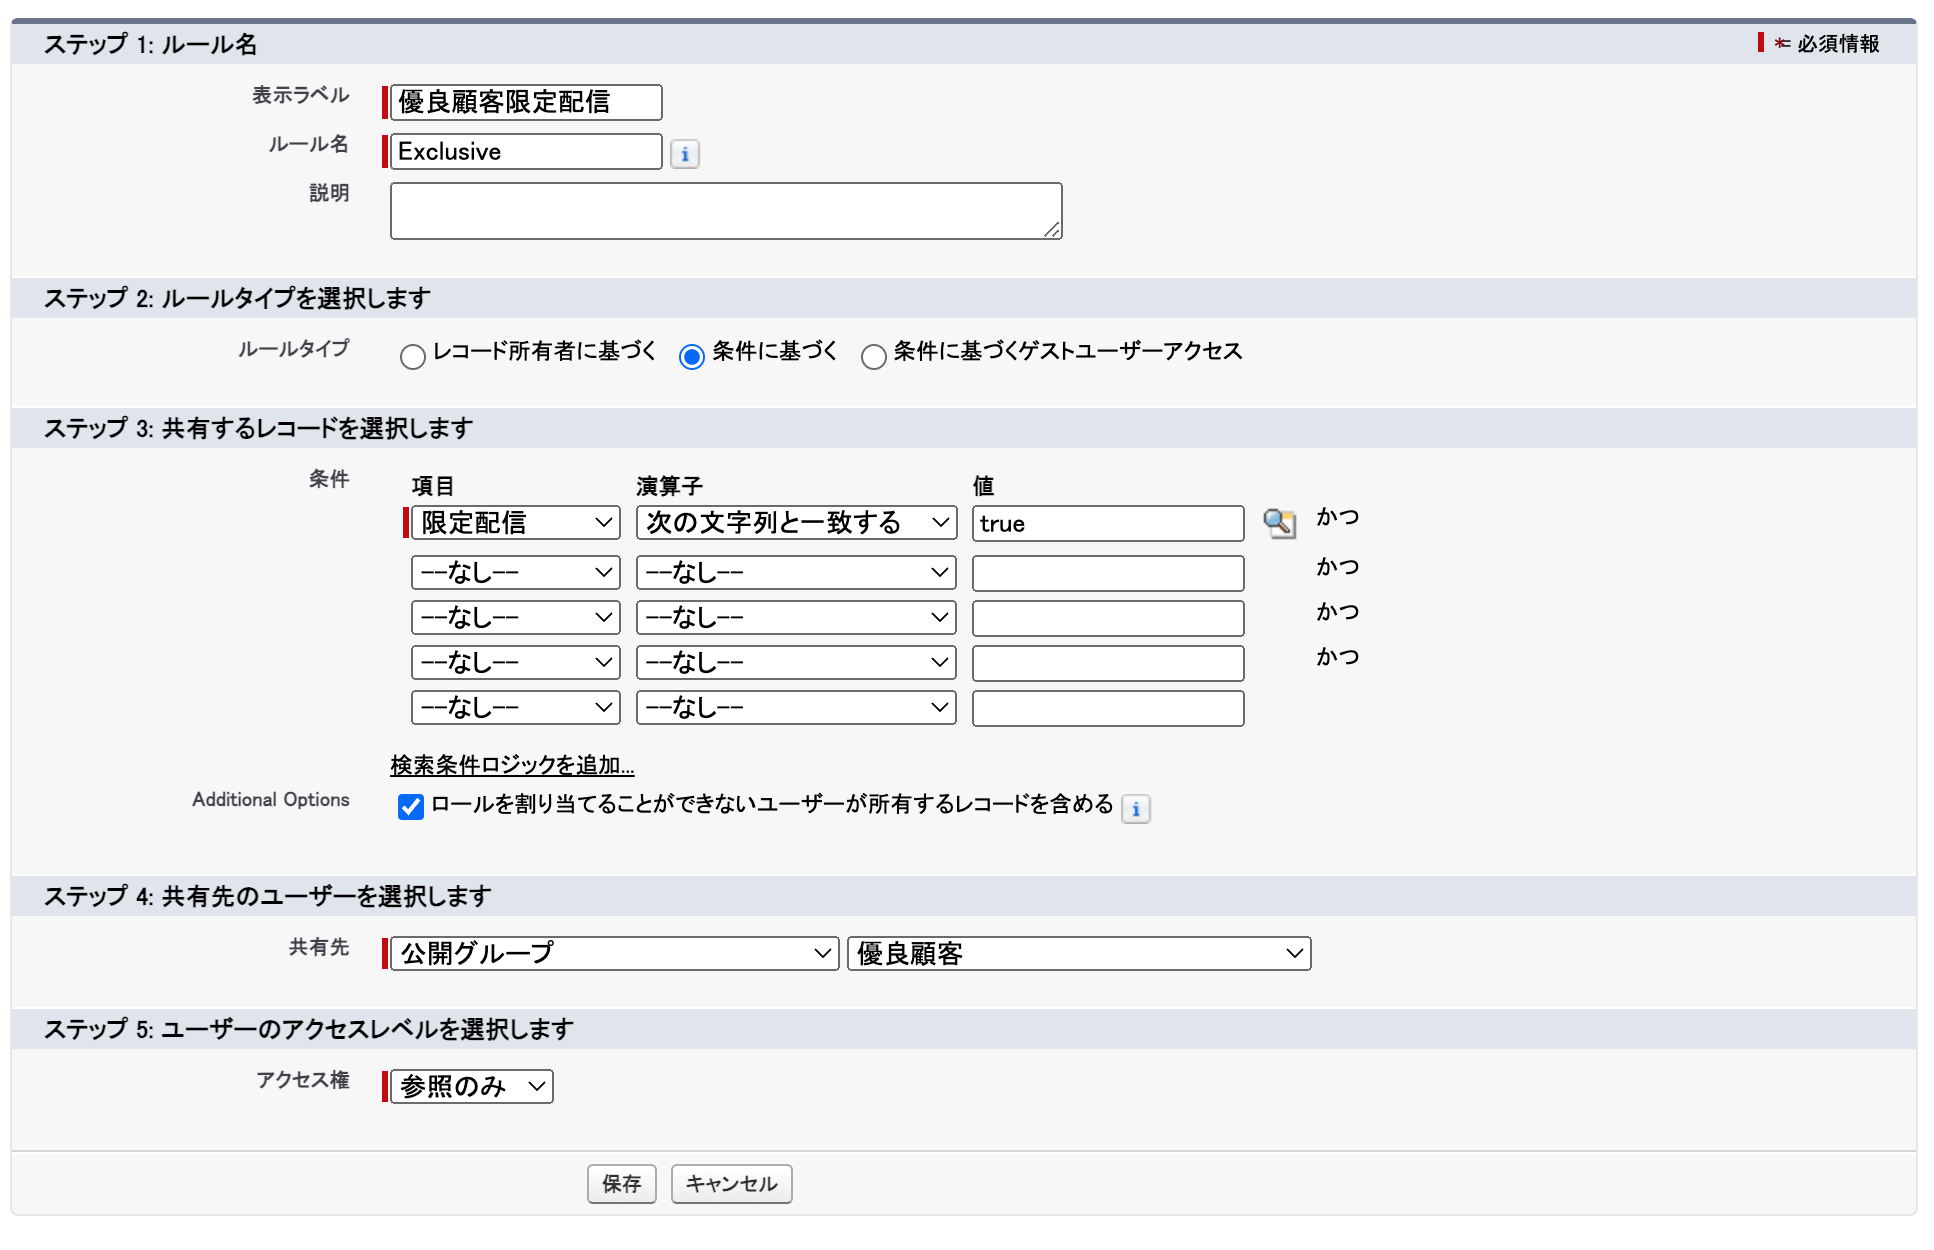
Task: Open fifth row 項目 dropdown set to なし
Action: (516, 708)
